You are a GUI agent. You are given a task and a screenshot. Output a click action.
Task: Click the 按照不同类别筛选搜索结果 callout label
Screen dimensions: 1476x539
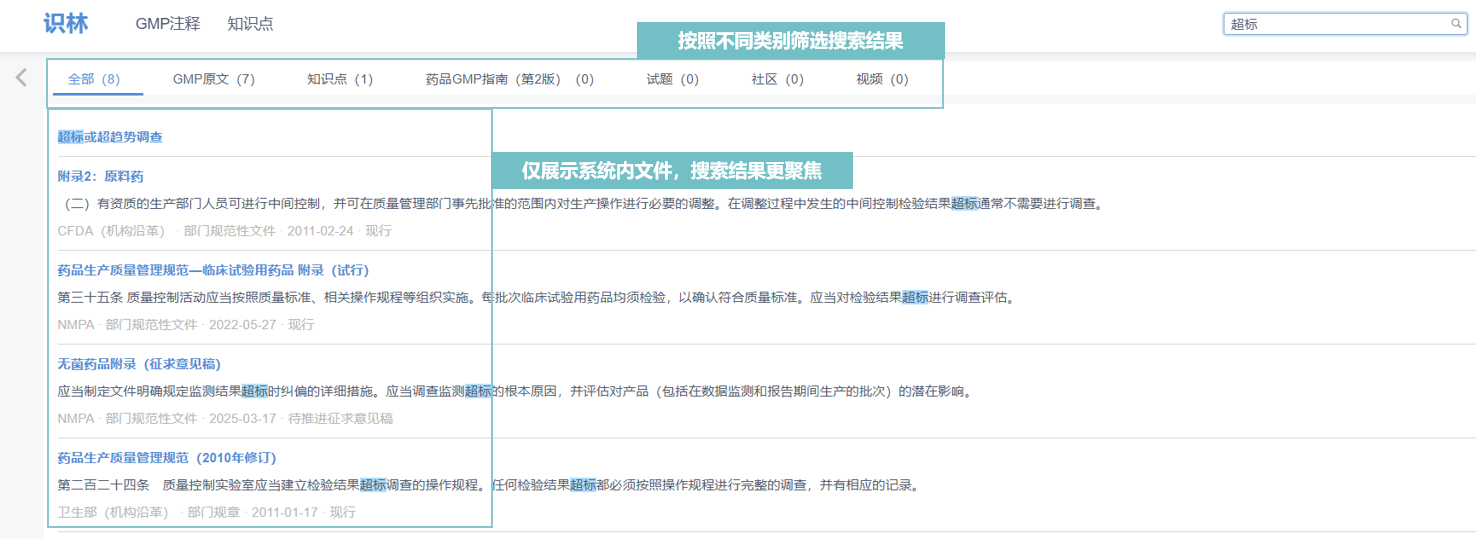tap(790, 41)
